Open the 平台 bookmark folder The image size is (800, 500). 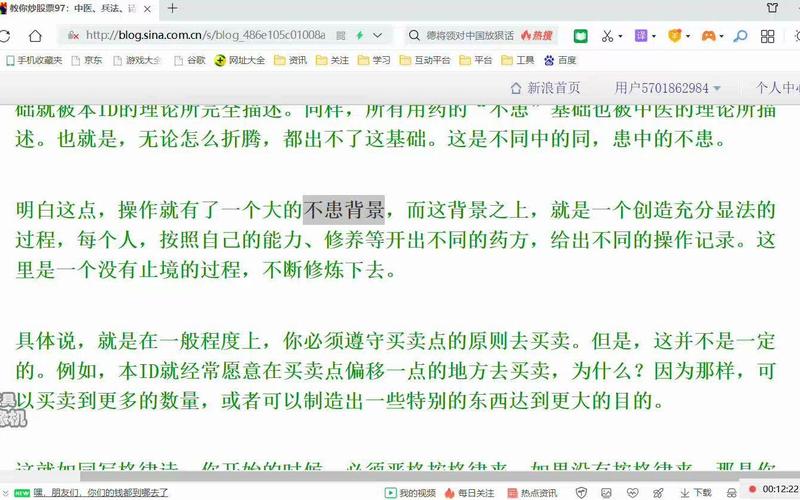(x=476, y=60)
